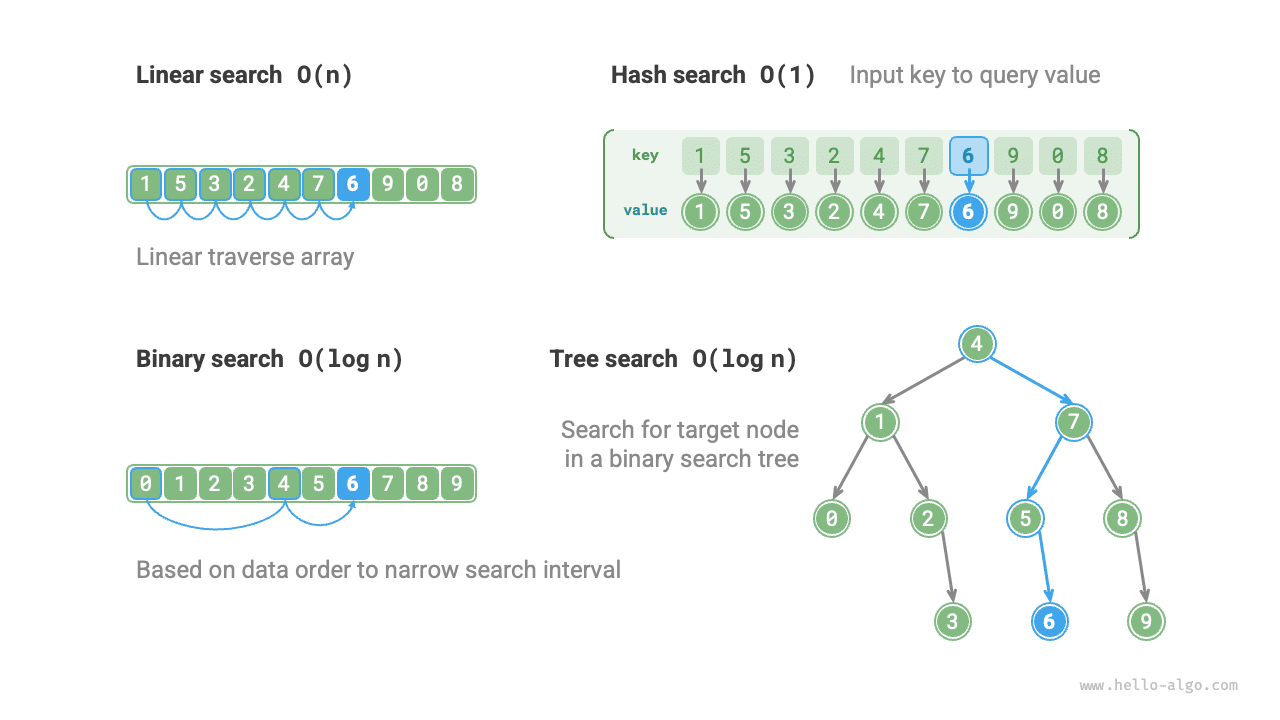The width and height of the screenshot is (1280, 720).
Task: Click middle cell 4 in binary search array
Action: point(284,484)
